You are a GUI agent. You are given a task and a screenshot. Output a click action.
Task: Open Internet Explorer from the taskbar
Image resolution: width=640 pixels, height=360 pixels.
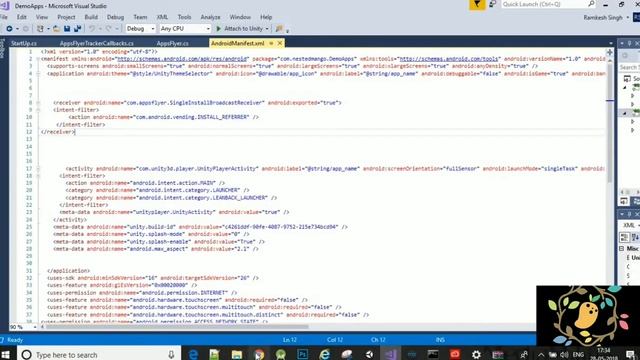(324, 354)
